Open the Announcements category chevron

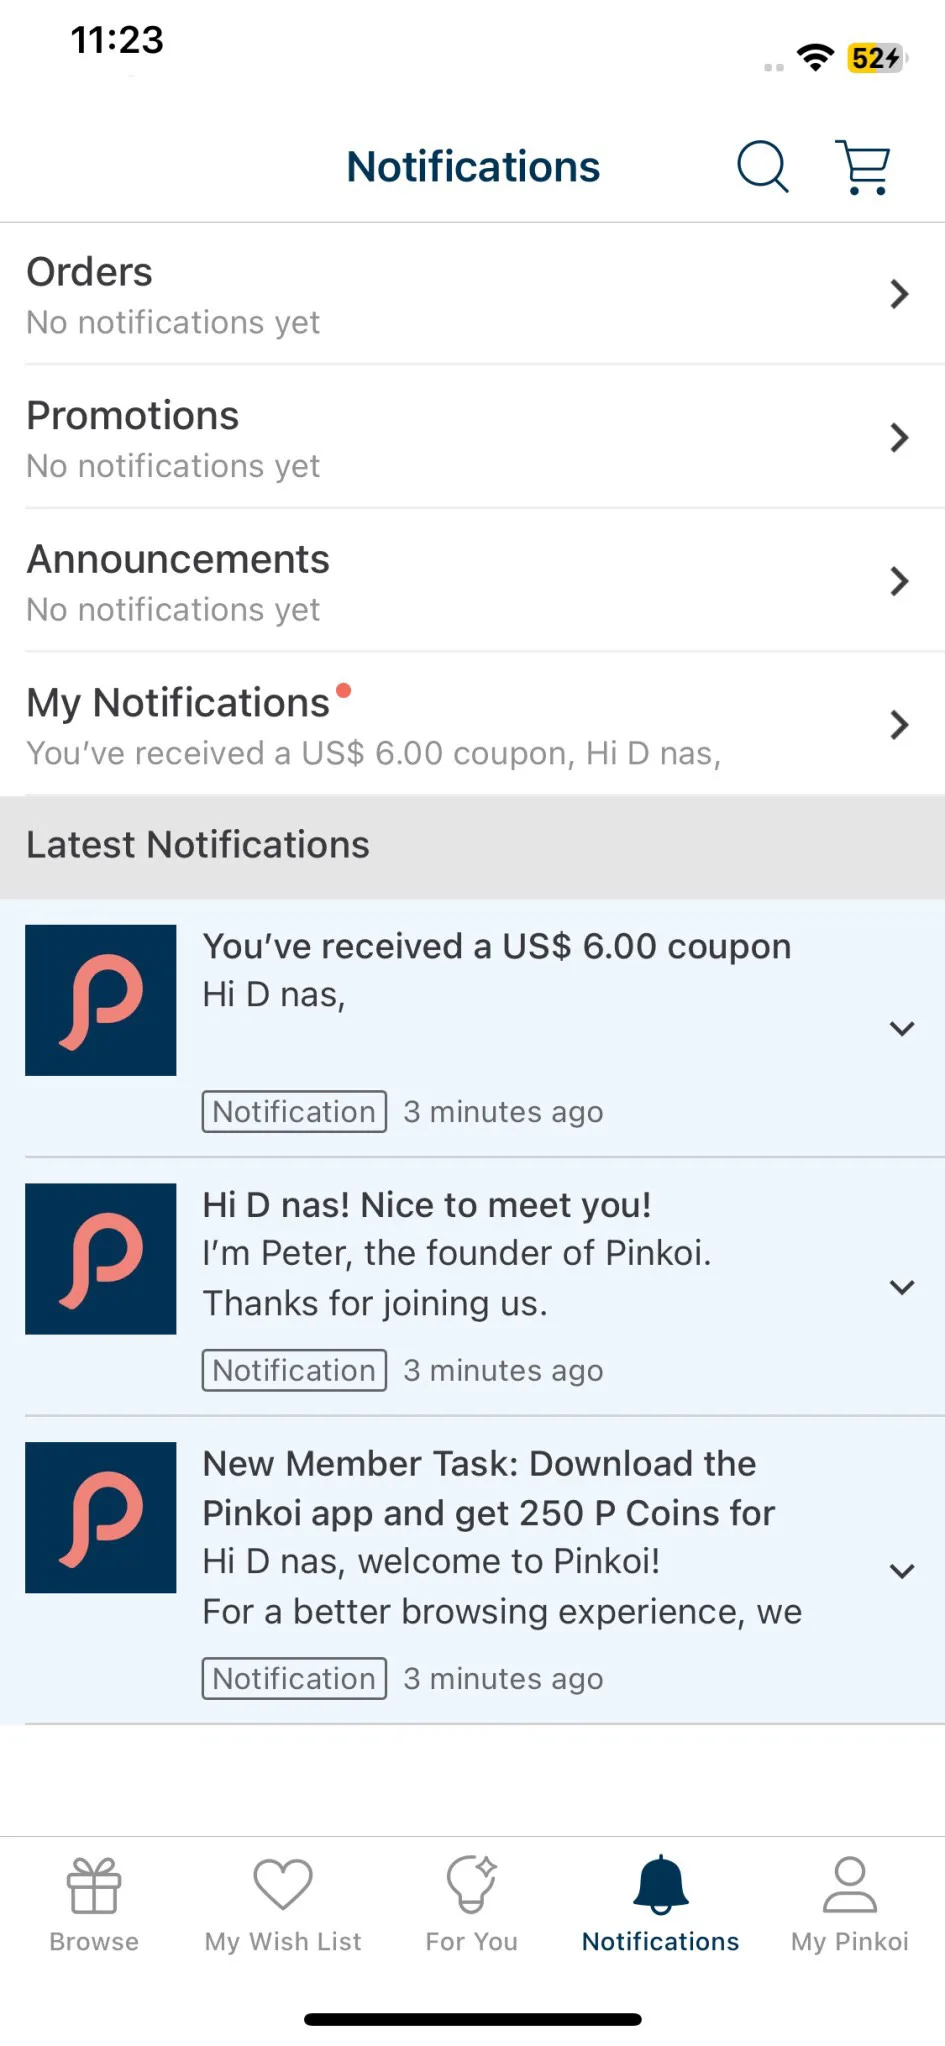899,581
